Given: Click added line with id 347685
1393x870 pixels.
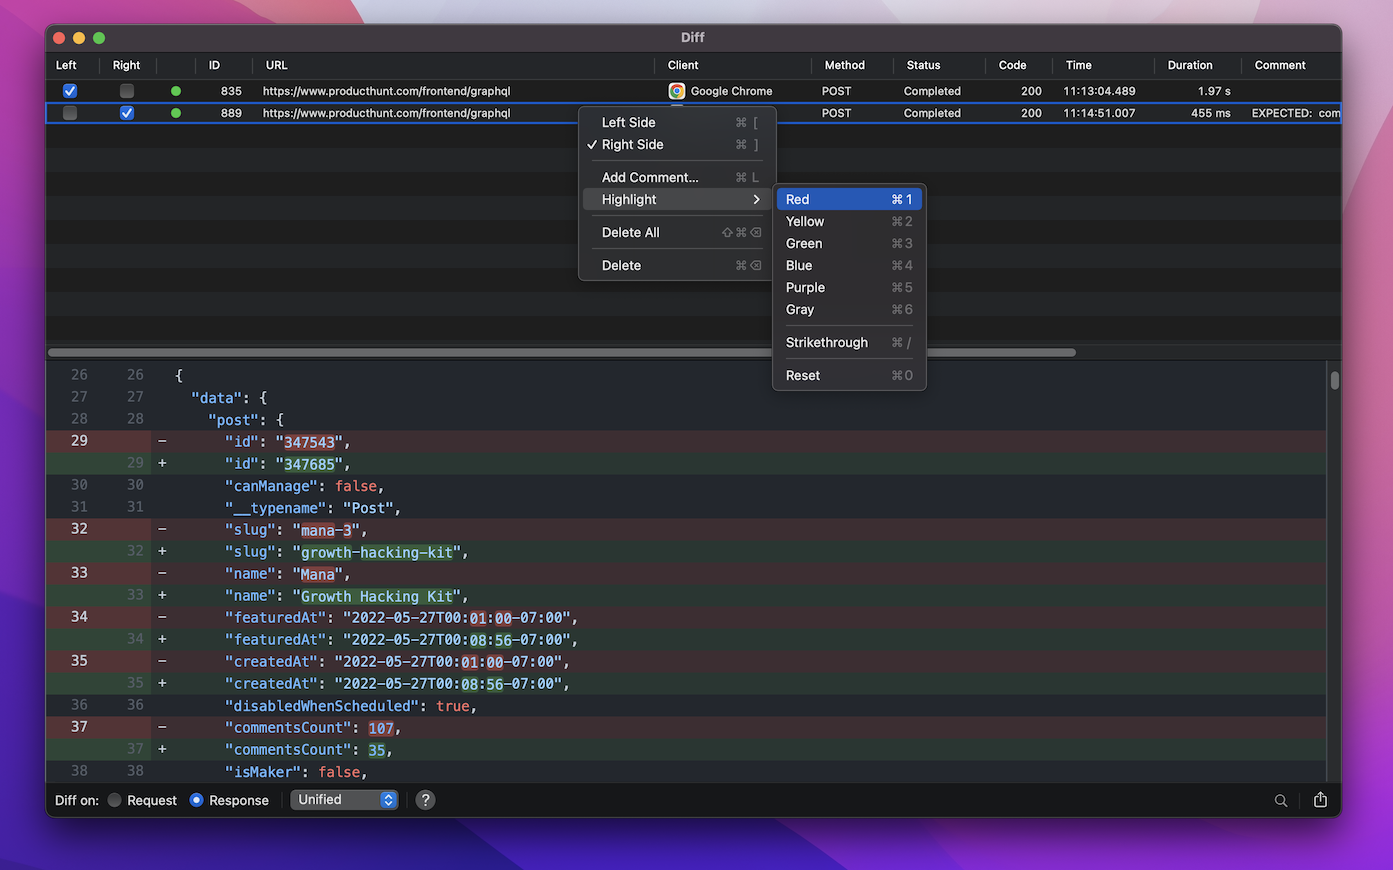Looking at the screenshot, I should 686,463.
